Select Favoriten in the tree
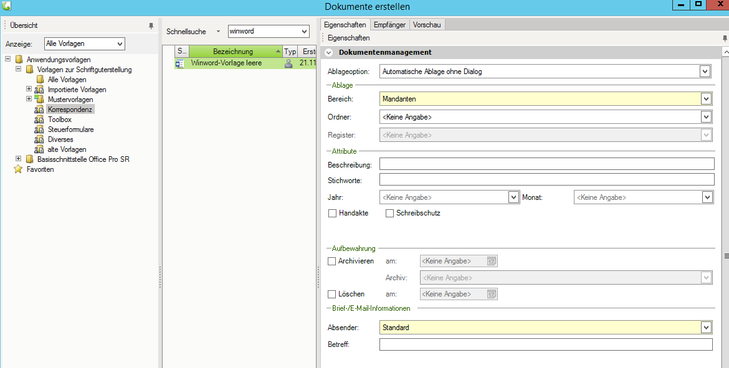The height and width of the screenshot is (368, 729). coord(40,170)
